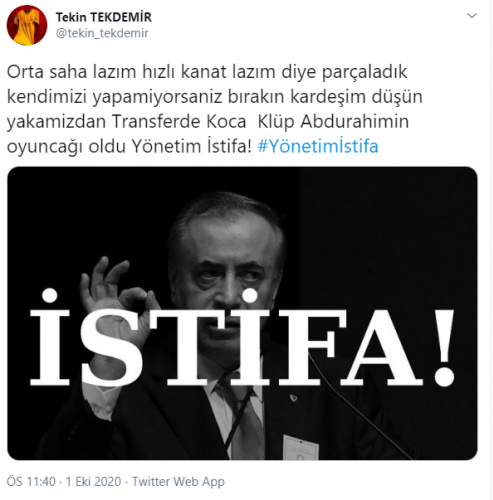Open the #Yönetimİstifa hashtag

tap(318, 146)
